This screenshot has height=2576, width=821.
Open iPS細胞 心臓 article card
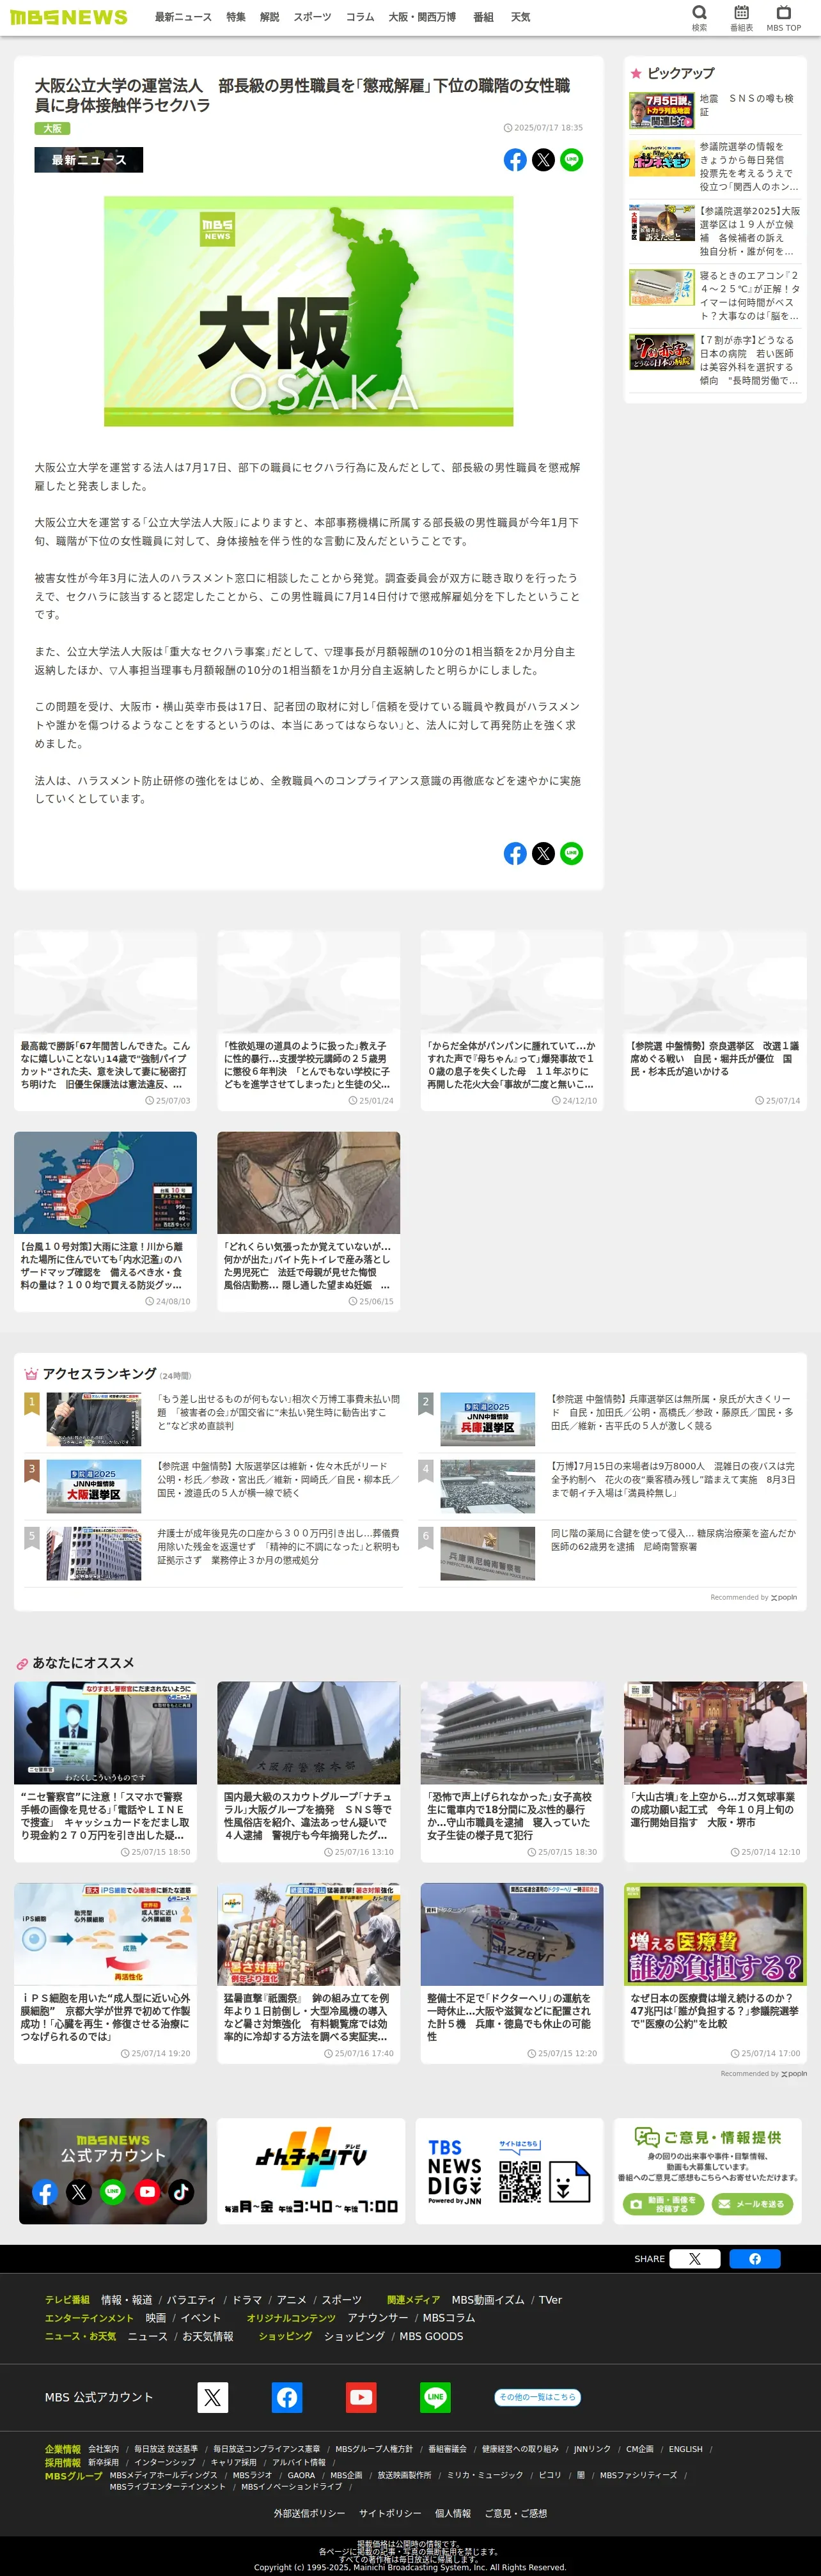(105, 1972)
